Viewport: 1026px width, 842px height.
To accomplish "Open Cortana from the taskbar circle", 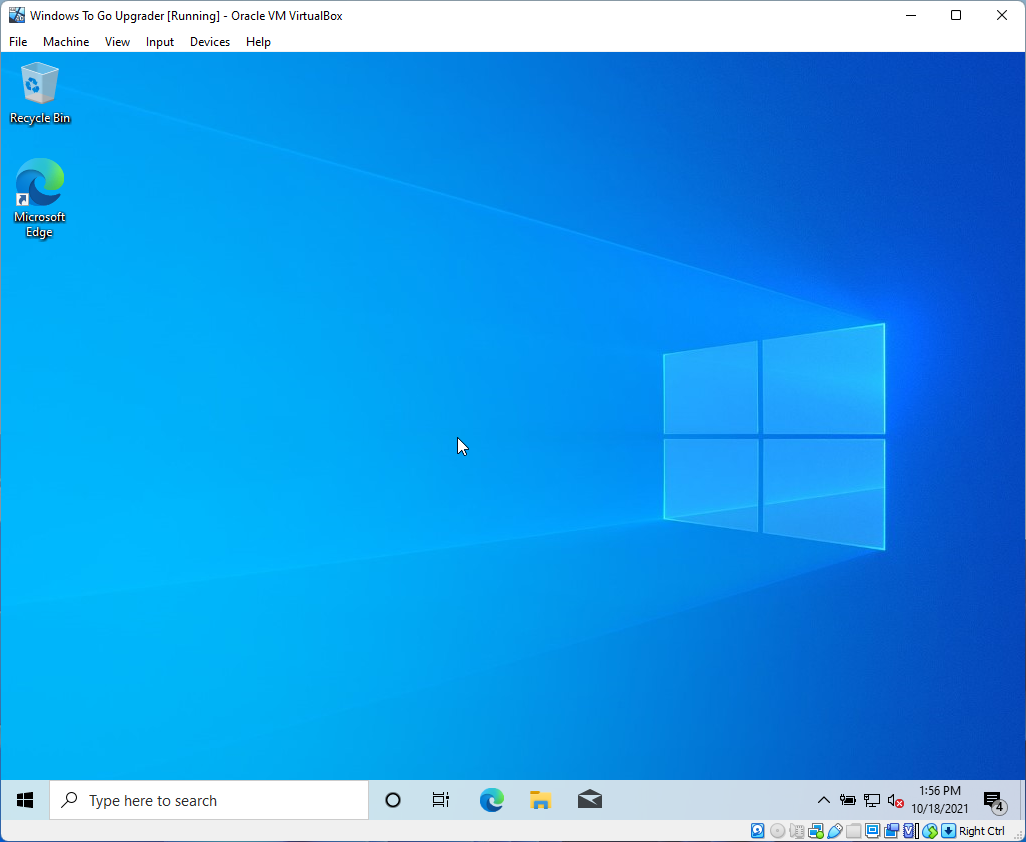I will point(393,800).
